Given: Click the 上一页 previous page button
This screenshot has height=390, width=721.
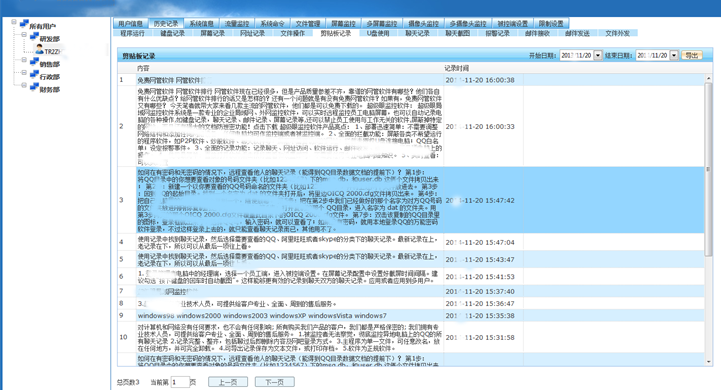Looking at the screenshot, I should [x=228, y=382].
